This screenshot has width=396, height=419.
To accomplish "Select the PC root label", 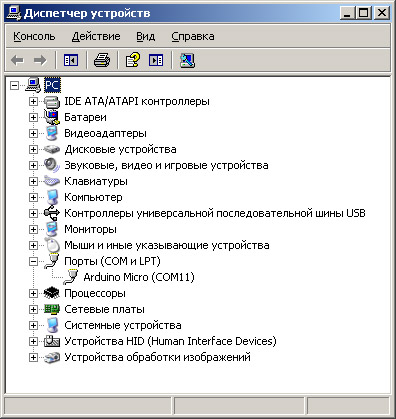I will [x=52, y=85].
